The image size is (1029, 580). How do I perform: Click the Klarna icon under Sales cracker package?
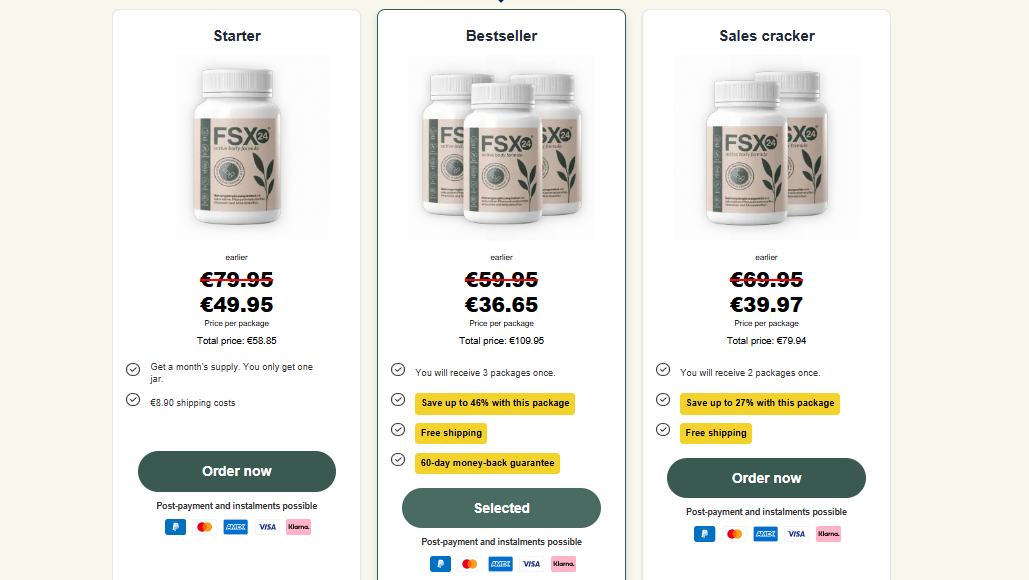[x=828, y=534]
